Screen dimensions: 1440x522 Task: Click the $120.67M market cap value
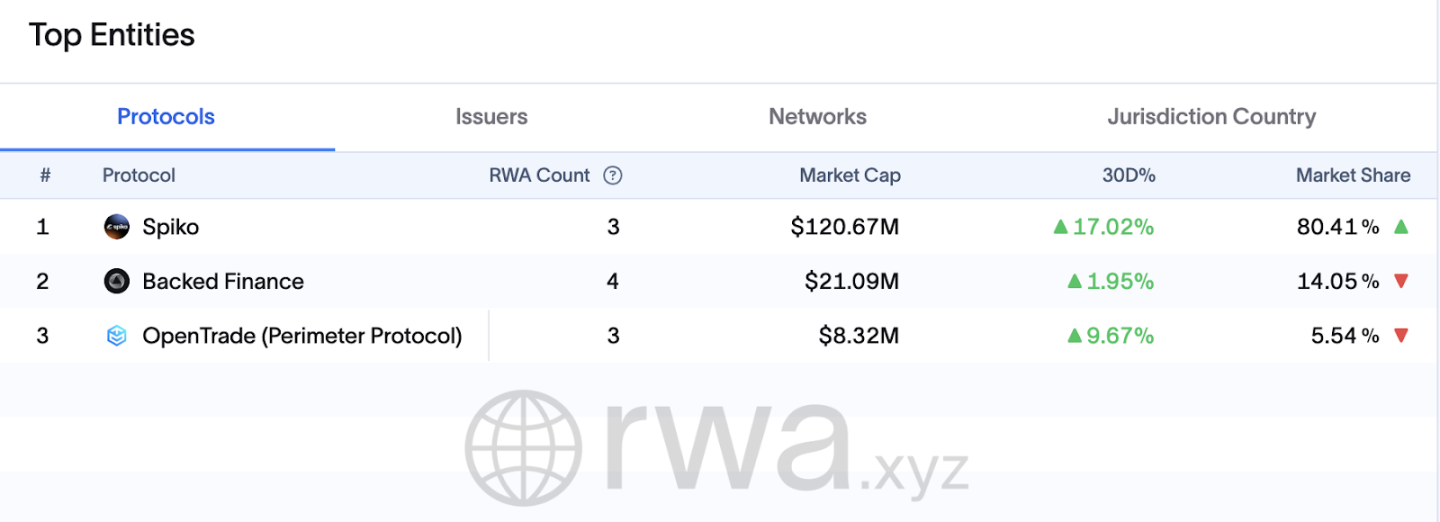tap(845, 227)
